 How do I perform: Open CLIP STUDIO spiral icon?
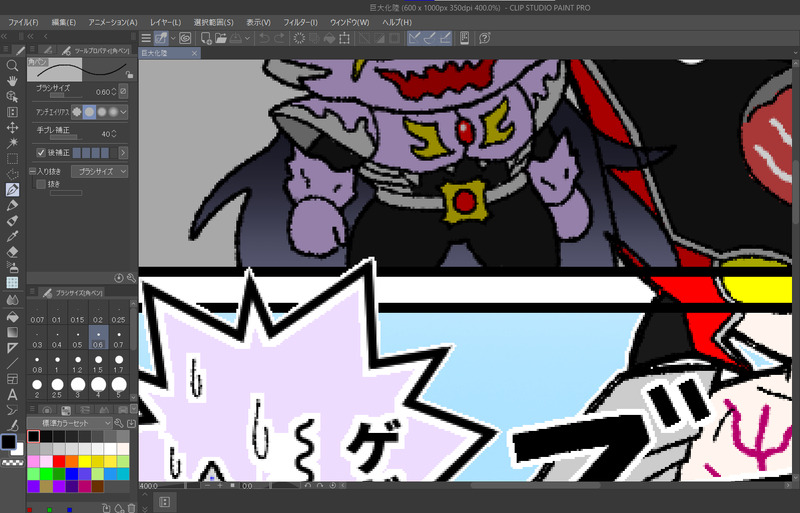(185, 38)
